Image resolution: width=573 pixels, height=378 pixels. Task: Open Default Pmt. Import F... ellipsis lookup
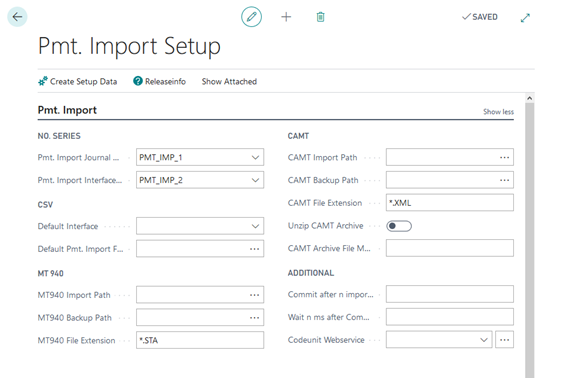click(x=255, y=249)
